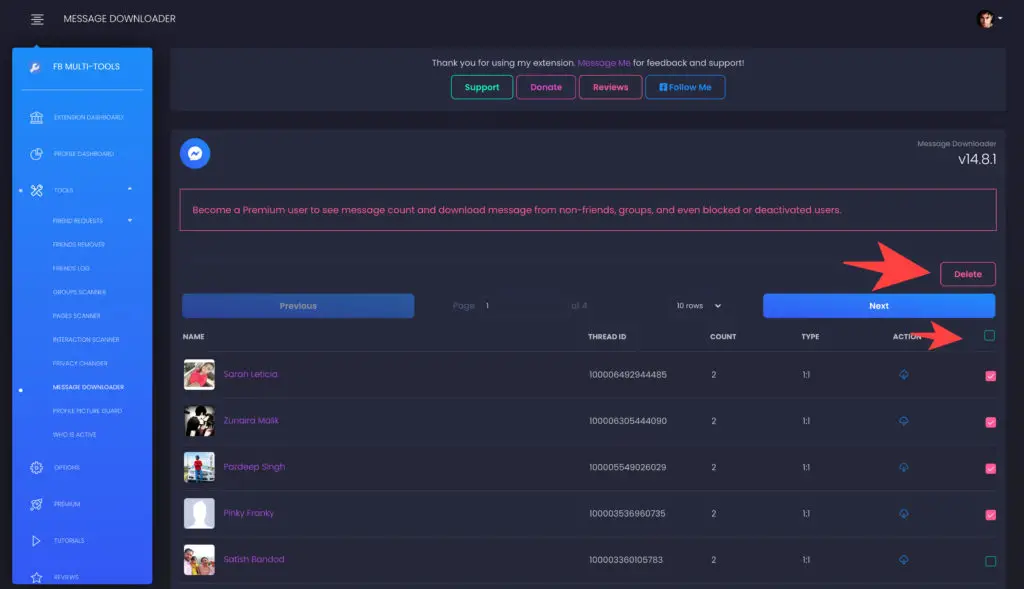Click the THREAD ID column header
This screenshot has height=589, width=1024.
[x=607, y=337]
